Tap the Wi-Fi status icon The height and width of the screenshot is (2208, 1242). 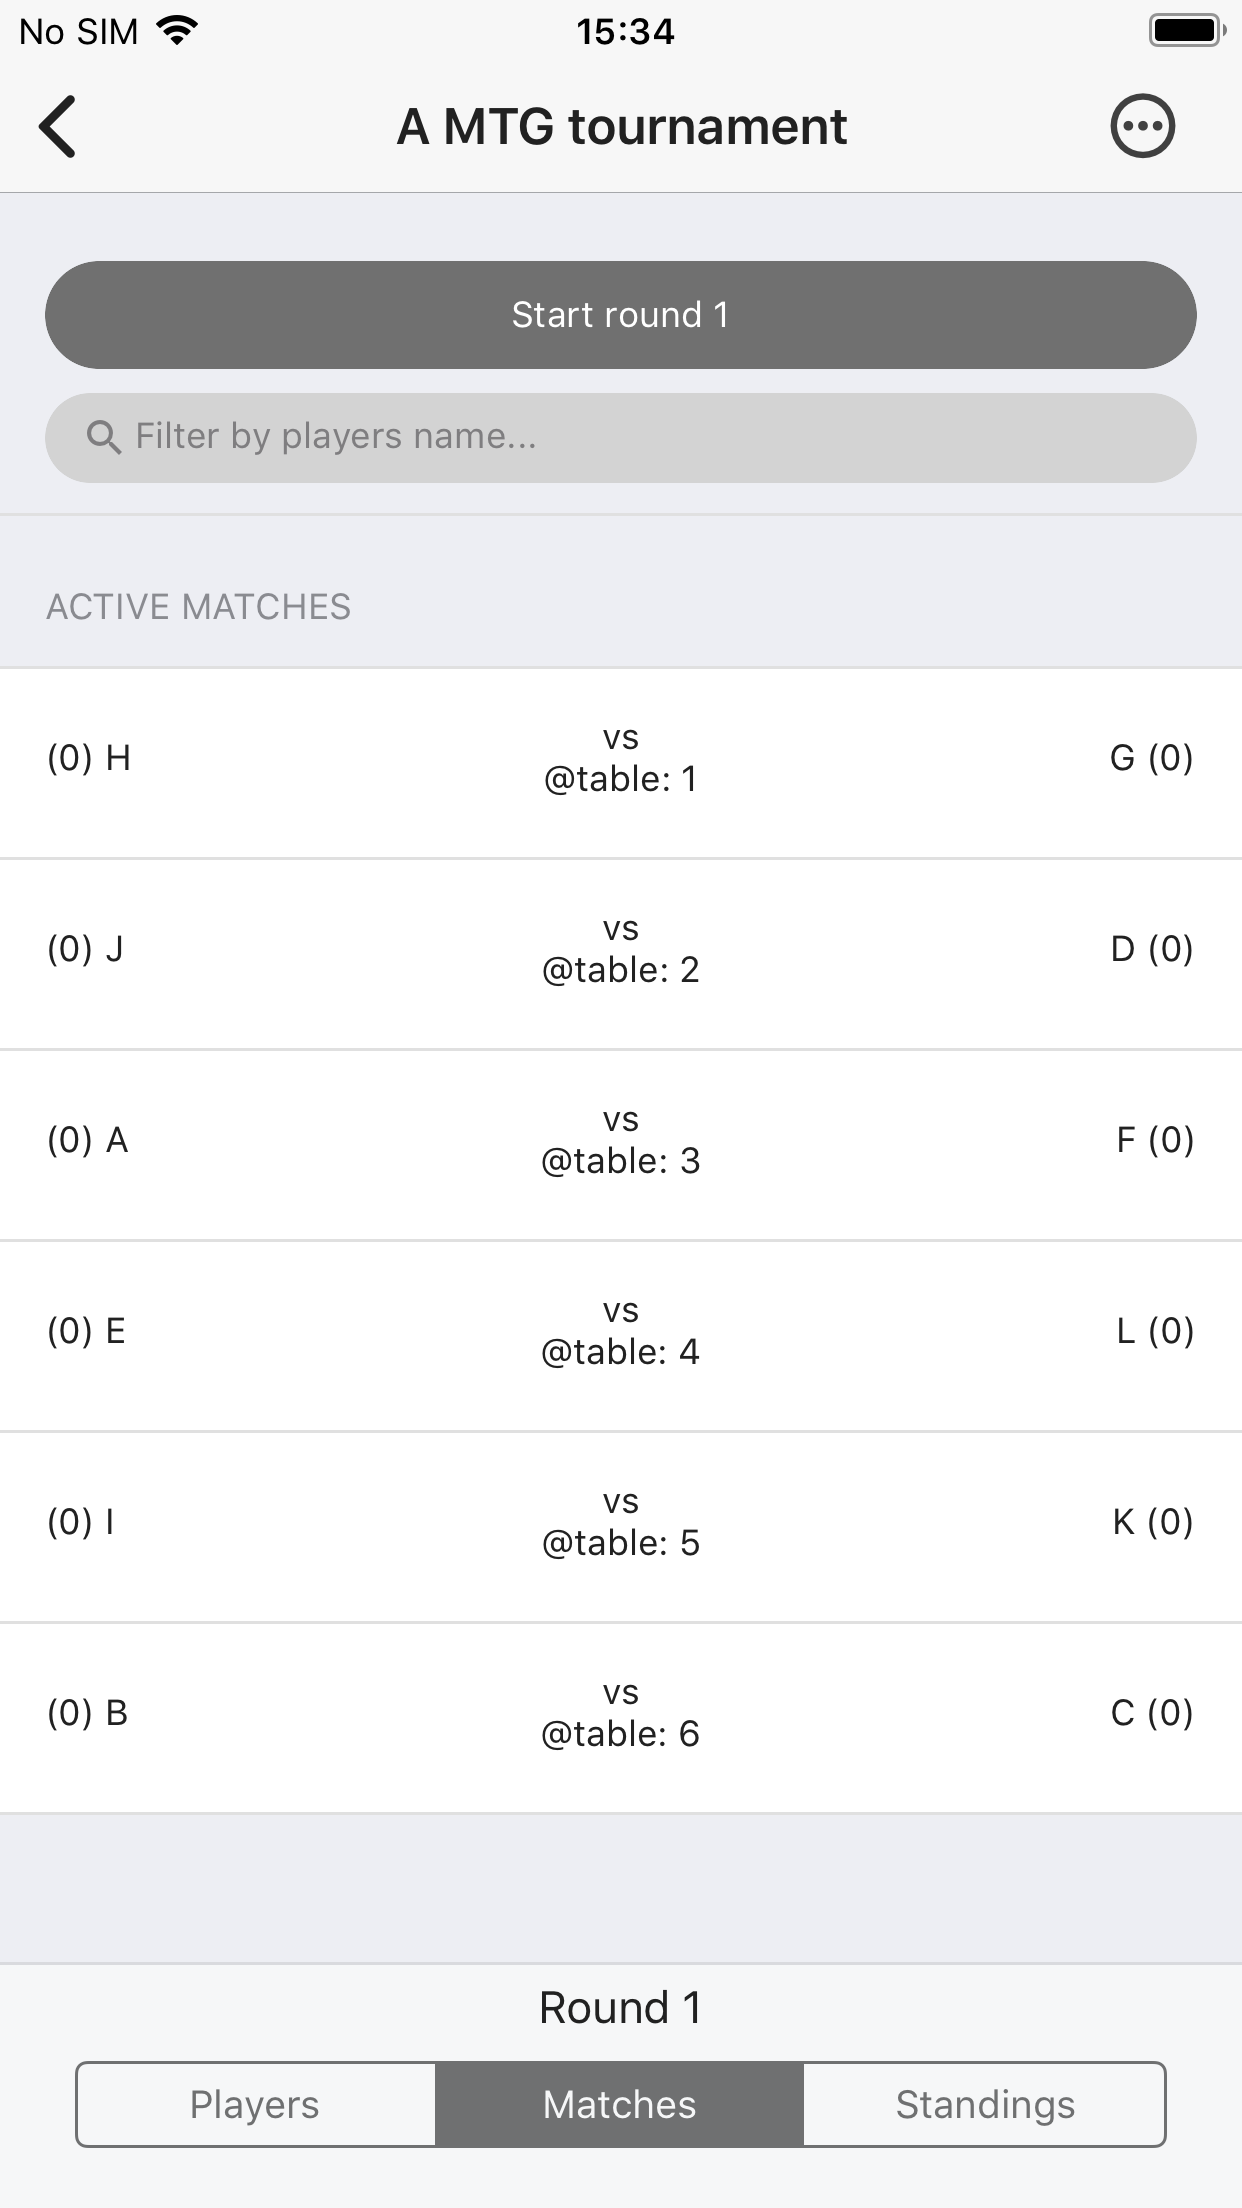178,31
